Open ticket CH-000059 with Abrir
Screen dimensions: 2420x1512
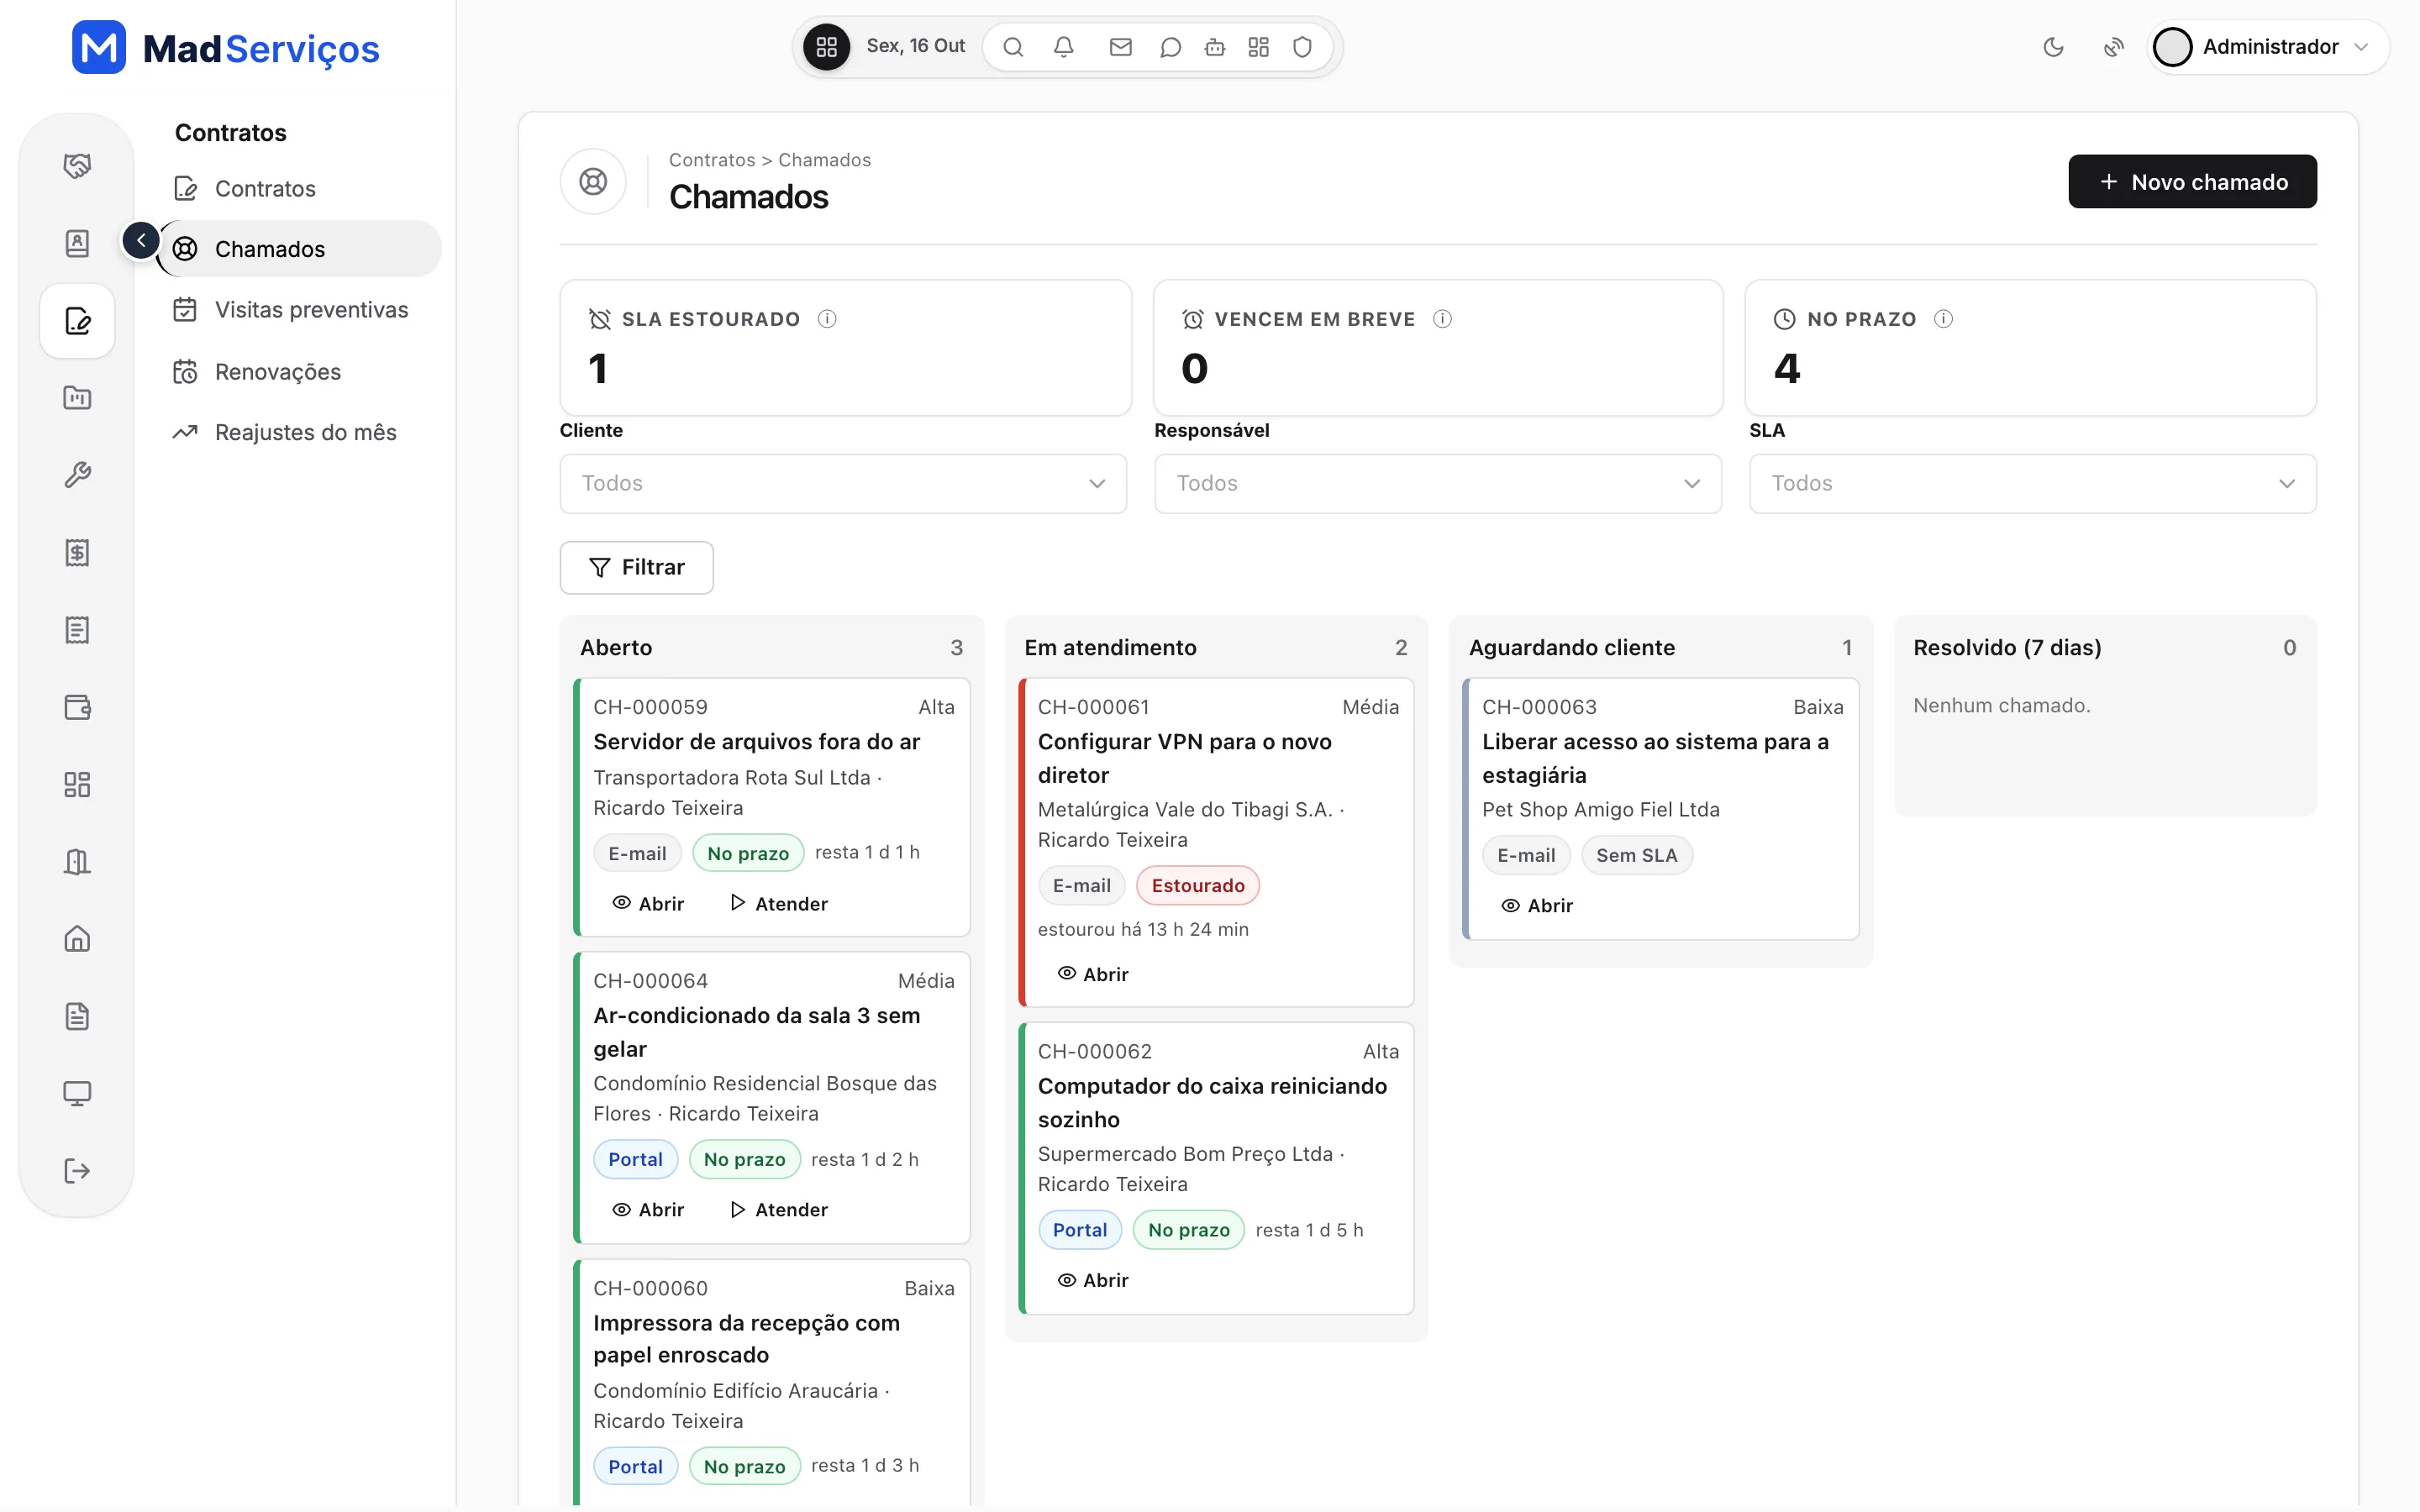648,903
